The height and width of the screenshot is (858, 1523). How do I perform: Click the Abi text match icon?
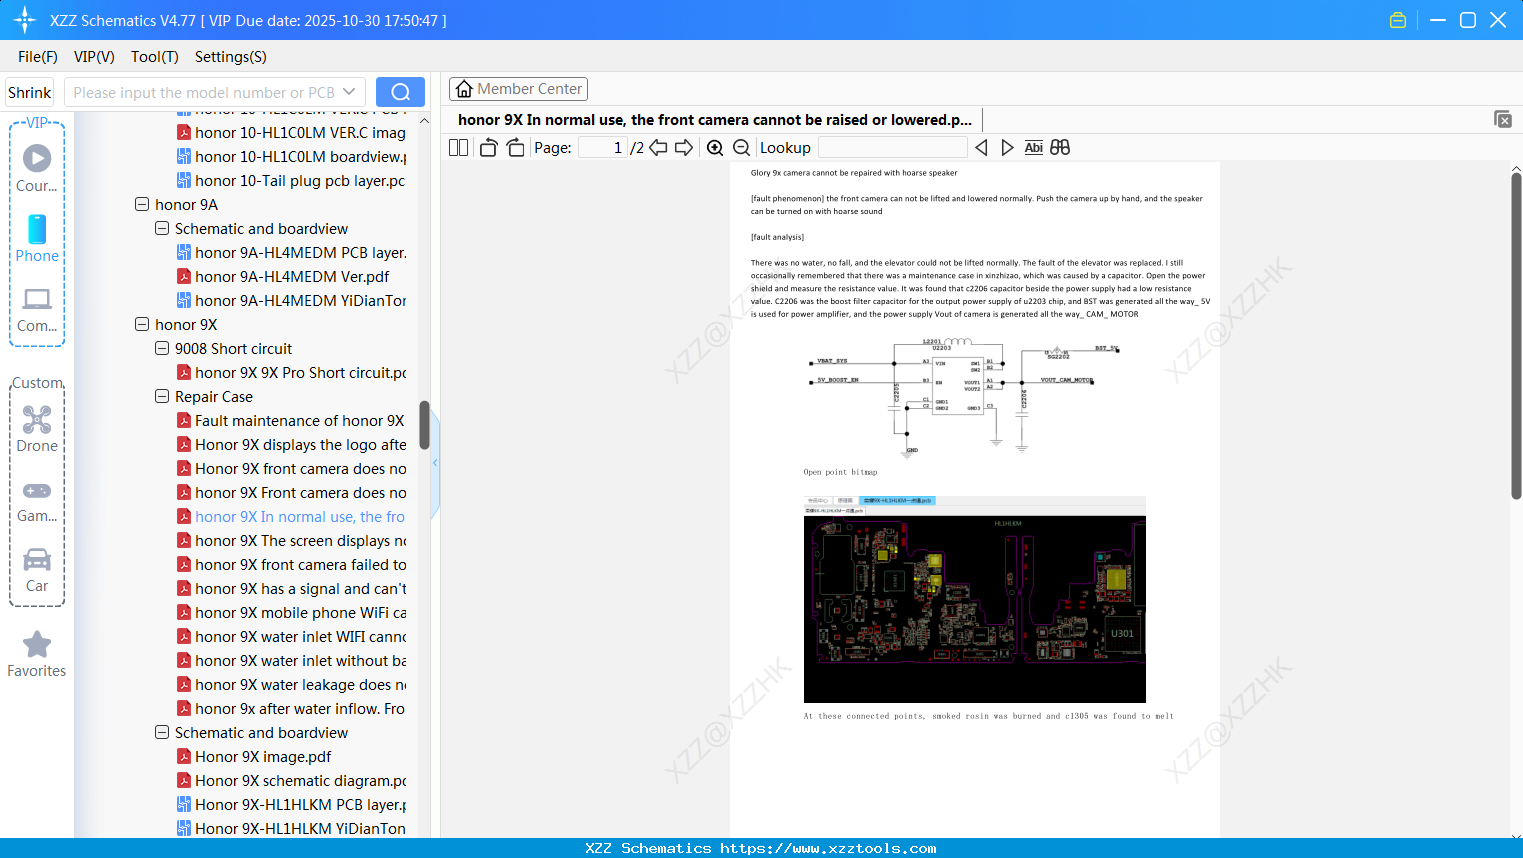coord(1033,147)
